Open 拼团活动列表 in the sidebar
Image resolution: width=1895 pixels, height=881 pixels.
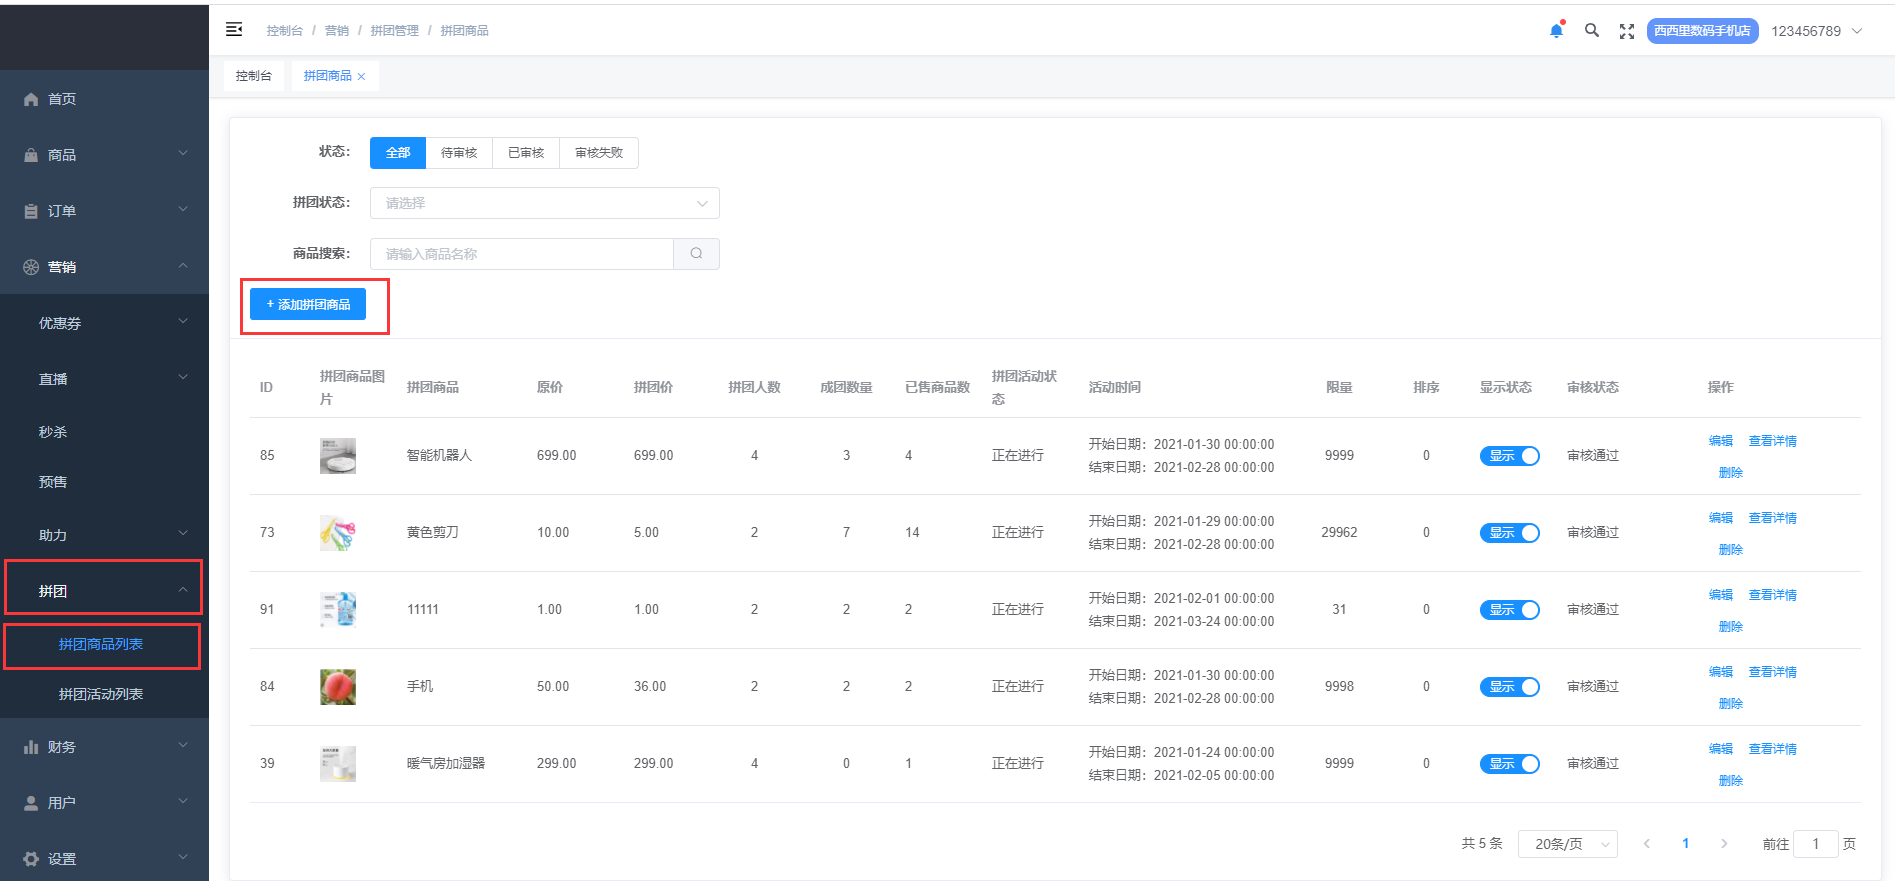click(x=101, y=694)
